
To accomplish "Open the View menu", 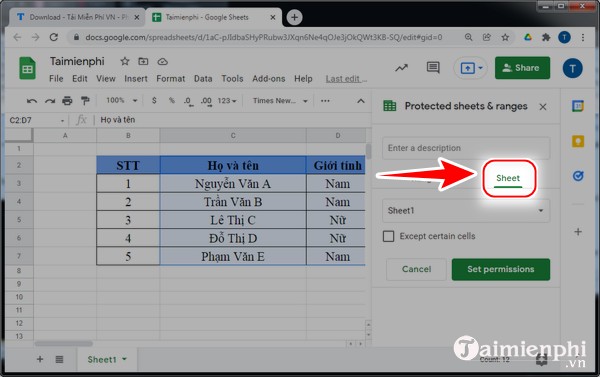I will (x=106, y=79).
